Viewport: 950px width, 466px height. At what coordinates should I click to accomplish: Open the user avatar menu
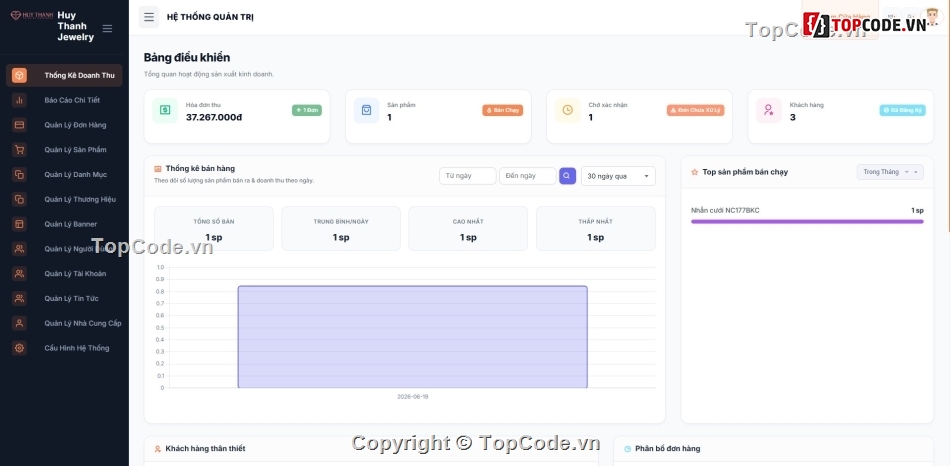932,17
